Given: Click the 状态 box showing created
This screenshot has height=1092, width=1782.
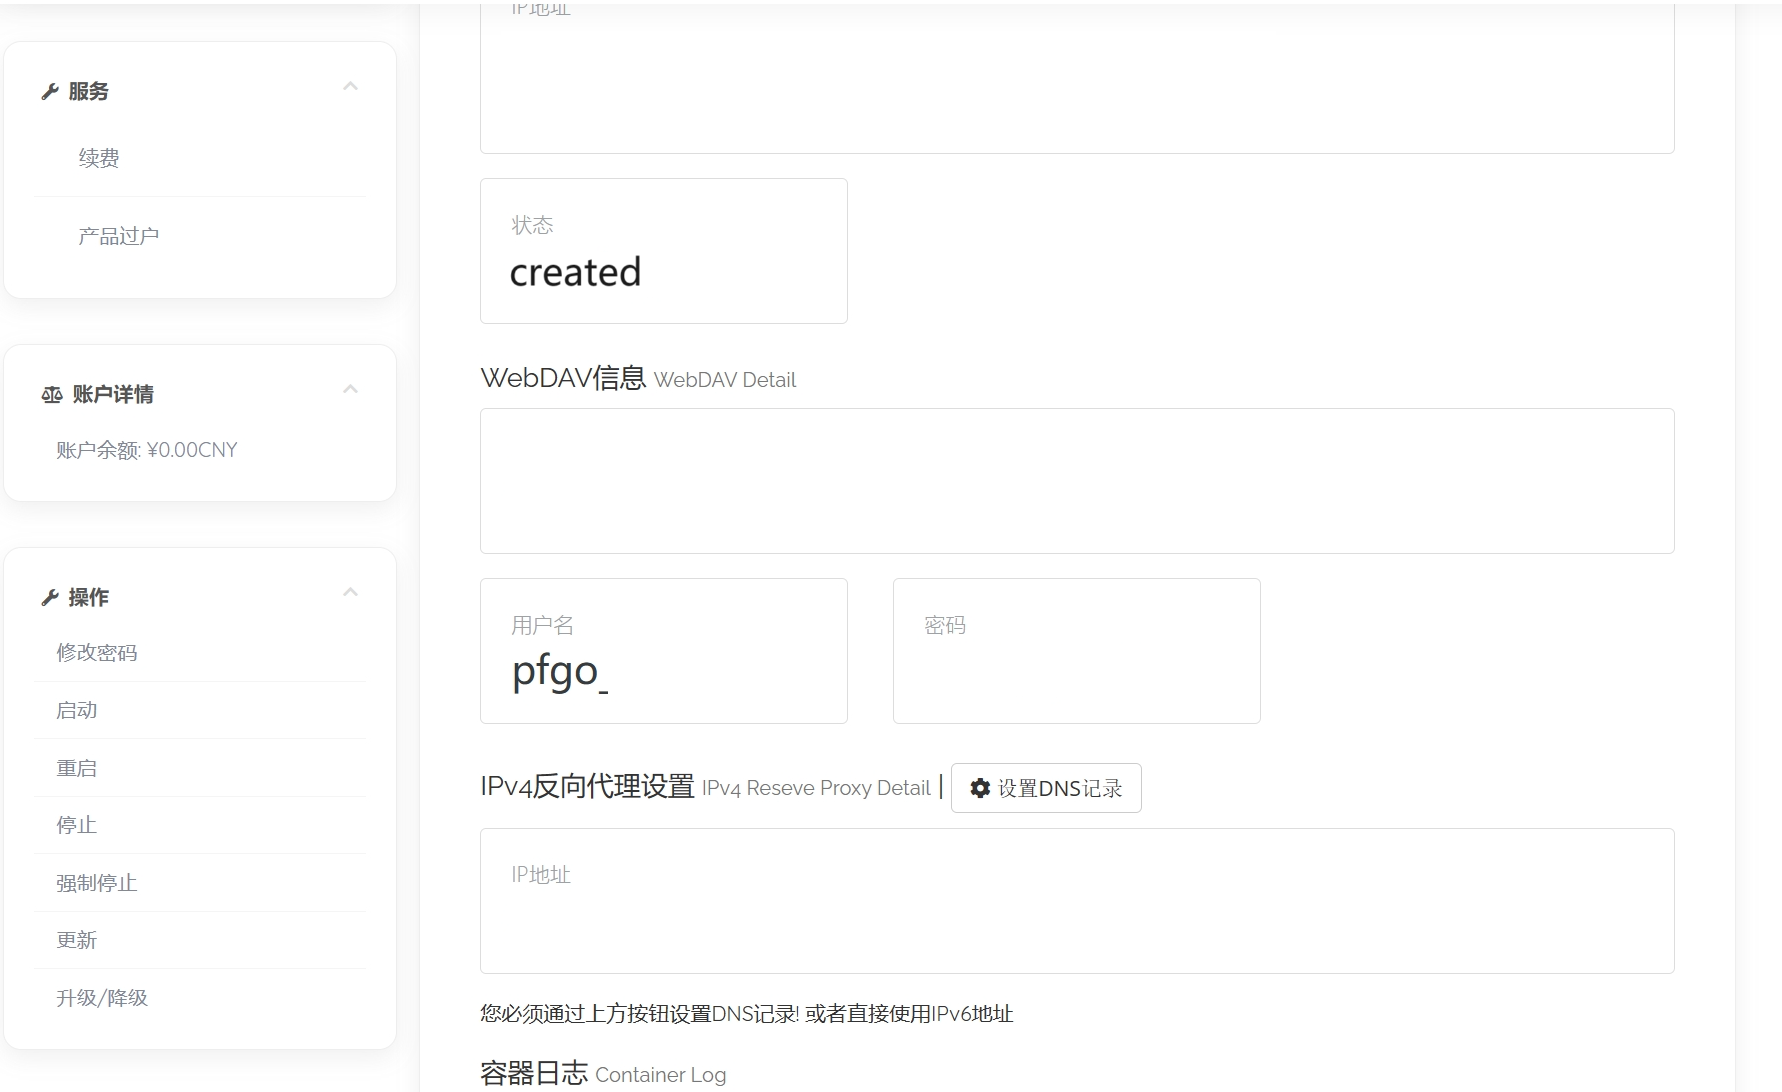Looking at the screenshot, I should (x=663, y=251).
